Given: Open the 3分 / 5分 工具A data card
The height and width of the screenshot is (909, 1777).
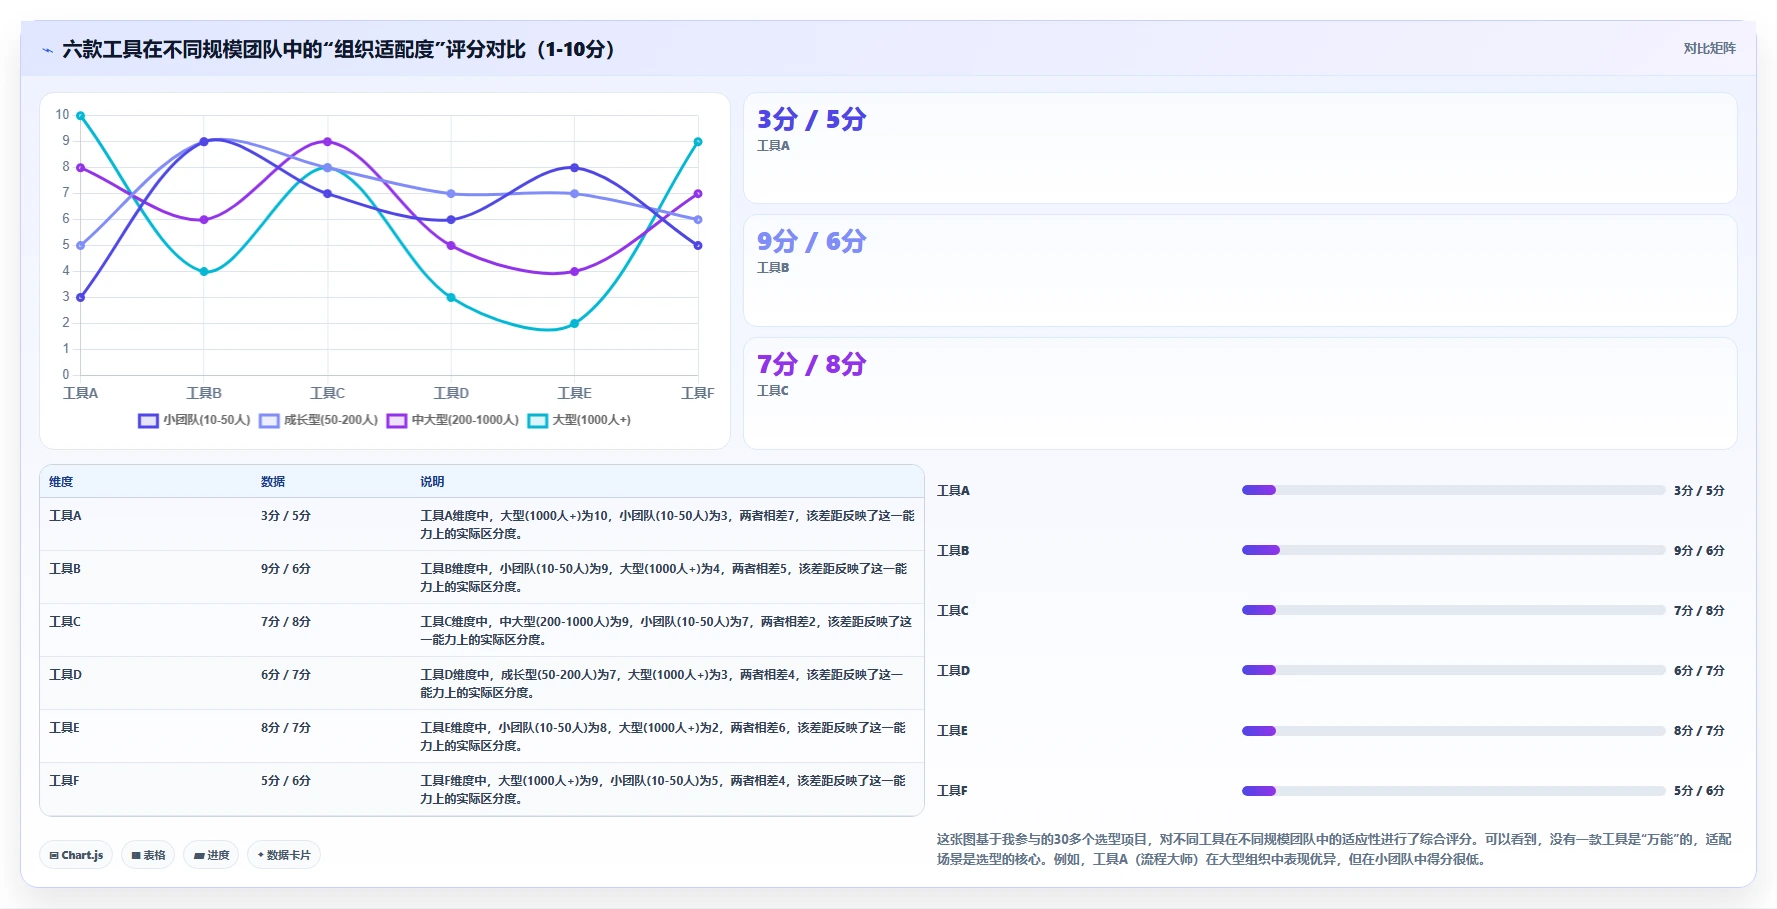Looking at the screenshot, I should [1240, 148].
